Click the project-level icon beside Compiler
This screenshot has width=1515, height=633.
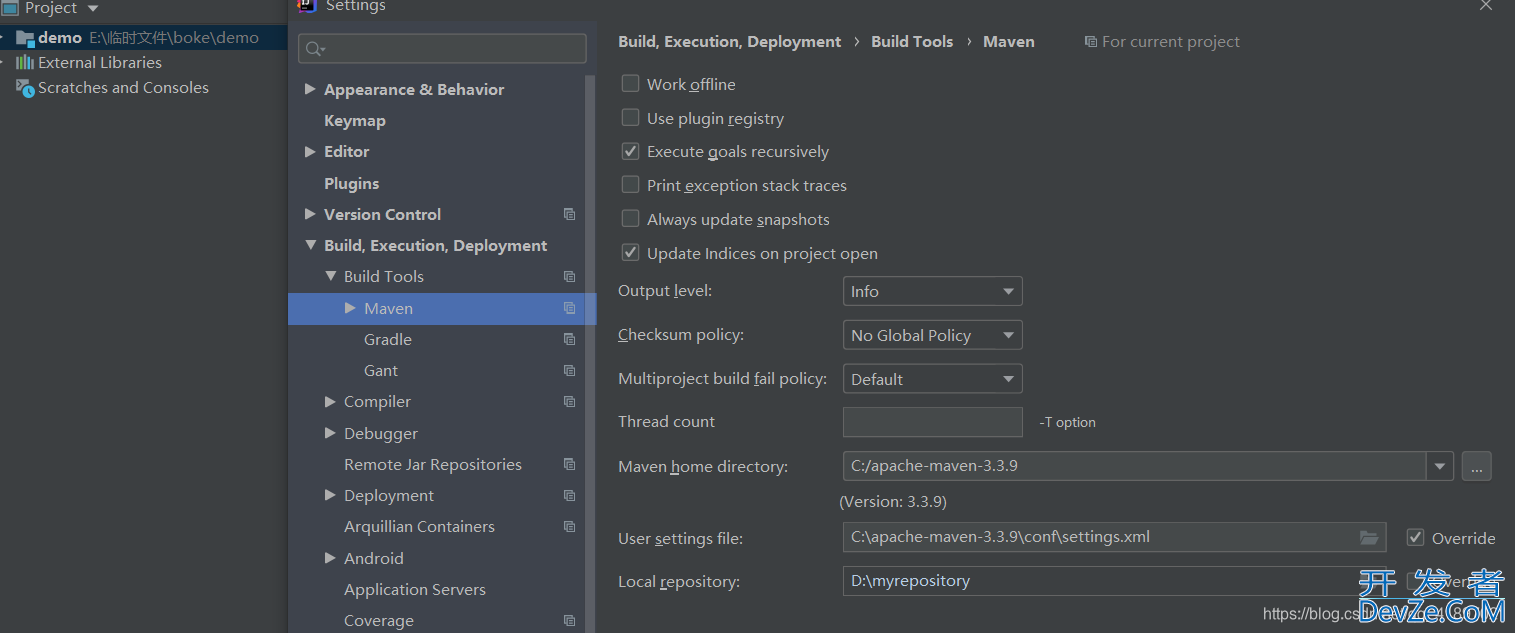point(569,401)
